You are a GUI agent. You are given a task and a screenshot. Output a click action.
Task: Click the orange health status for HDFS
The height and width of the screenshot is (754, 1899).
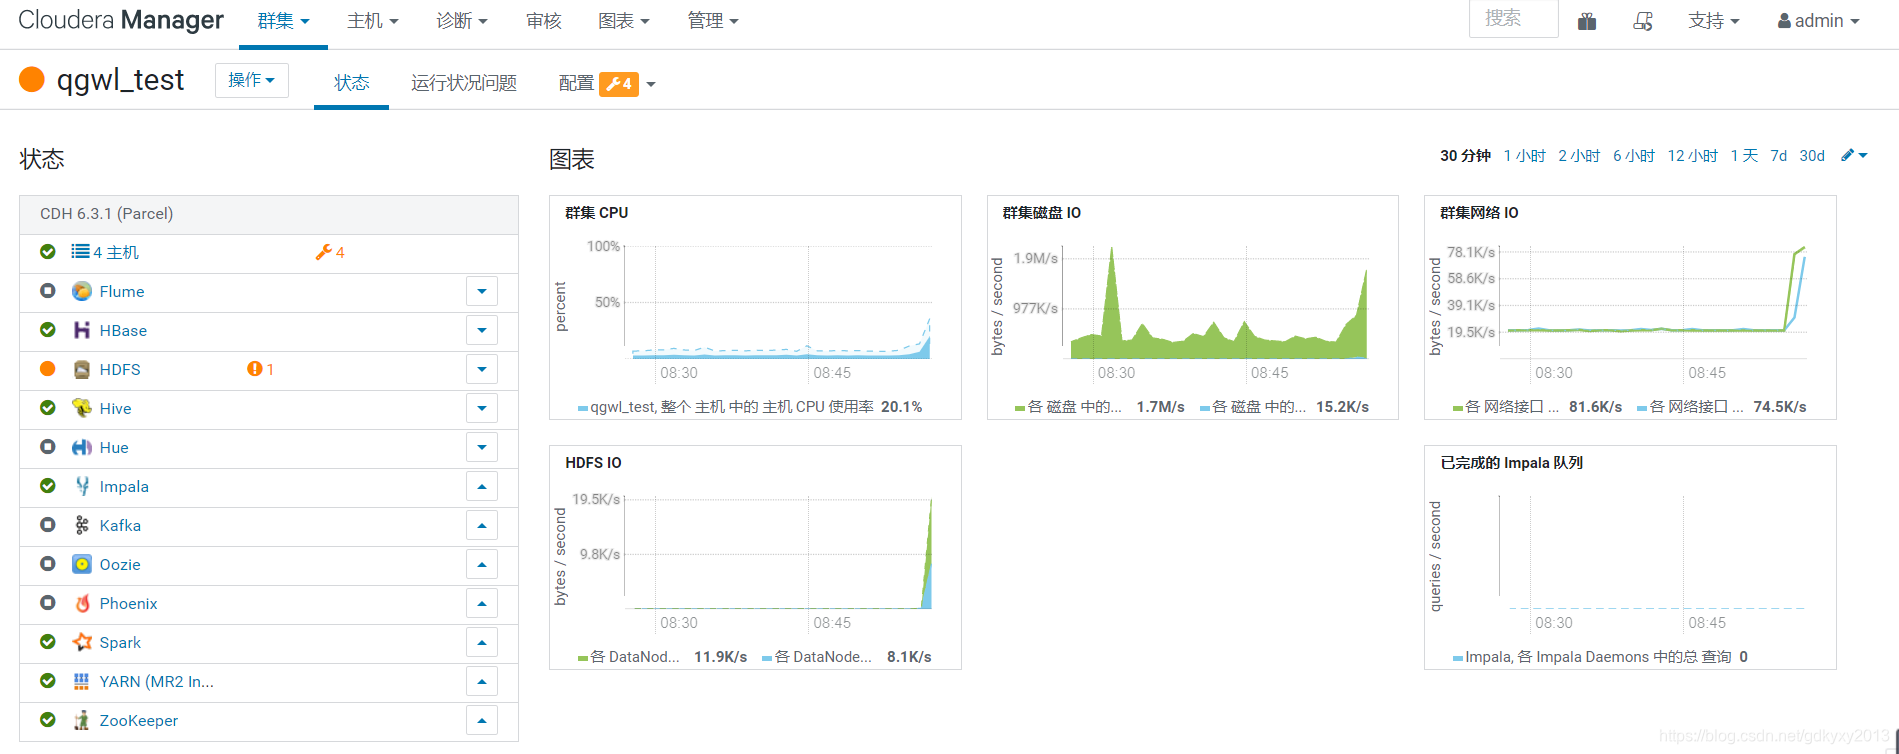tap(47, 369)
